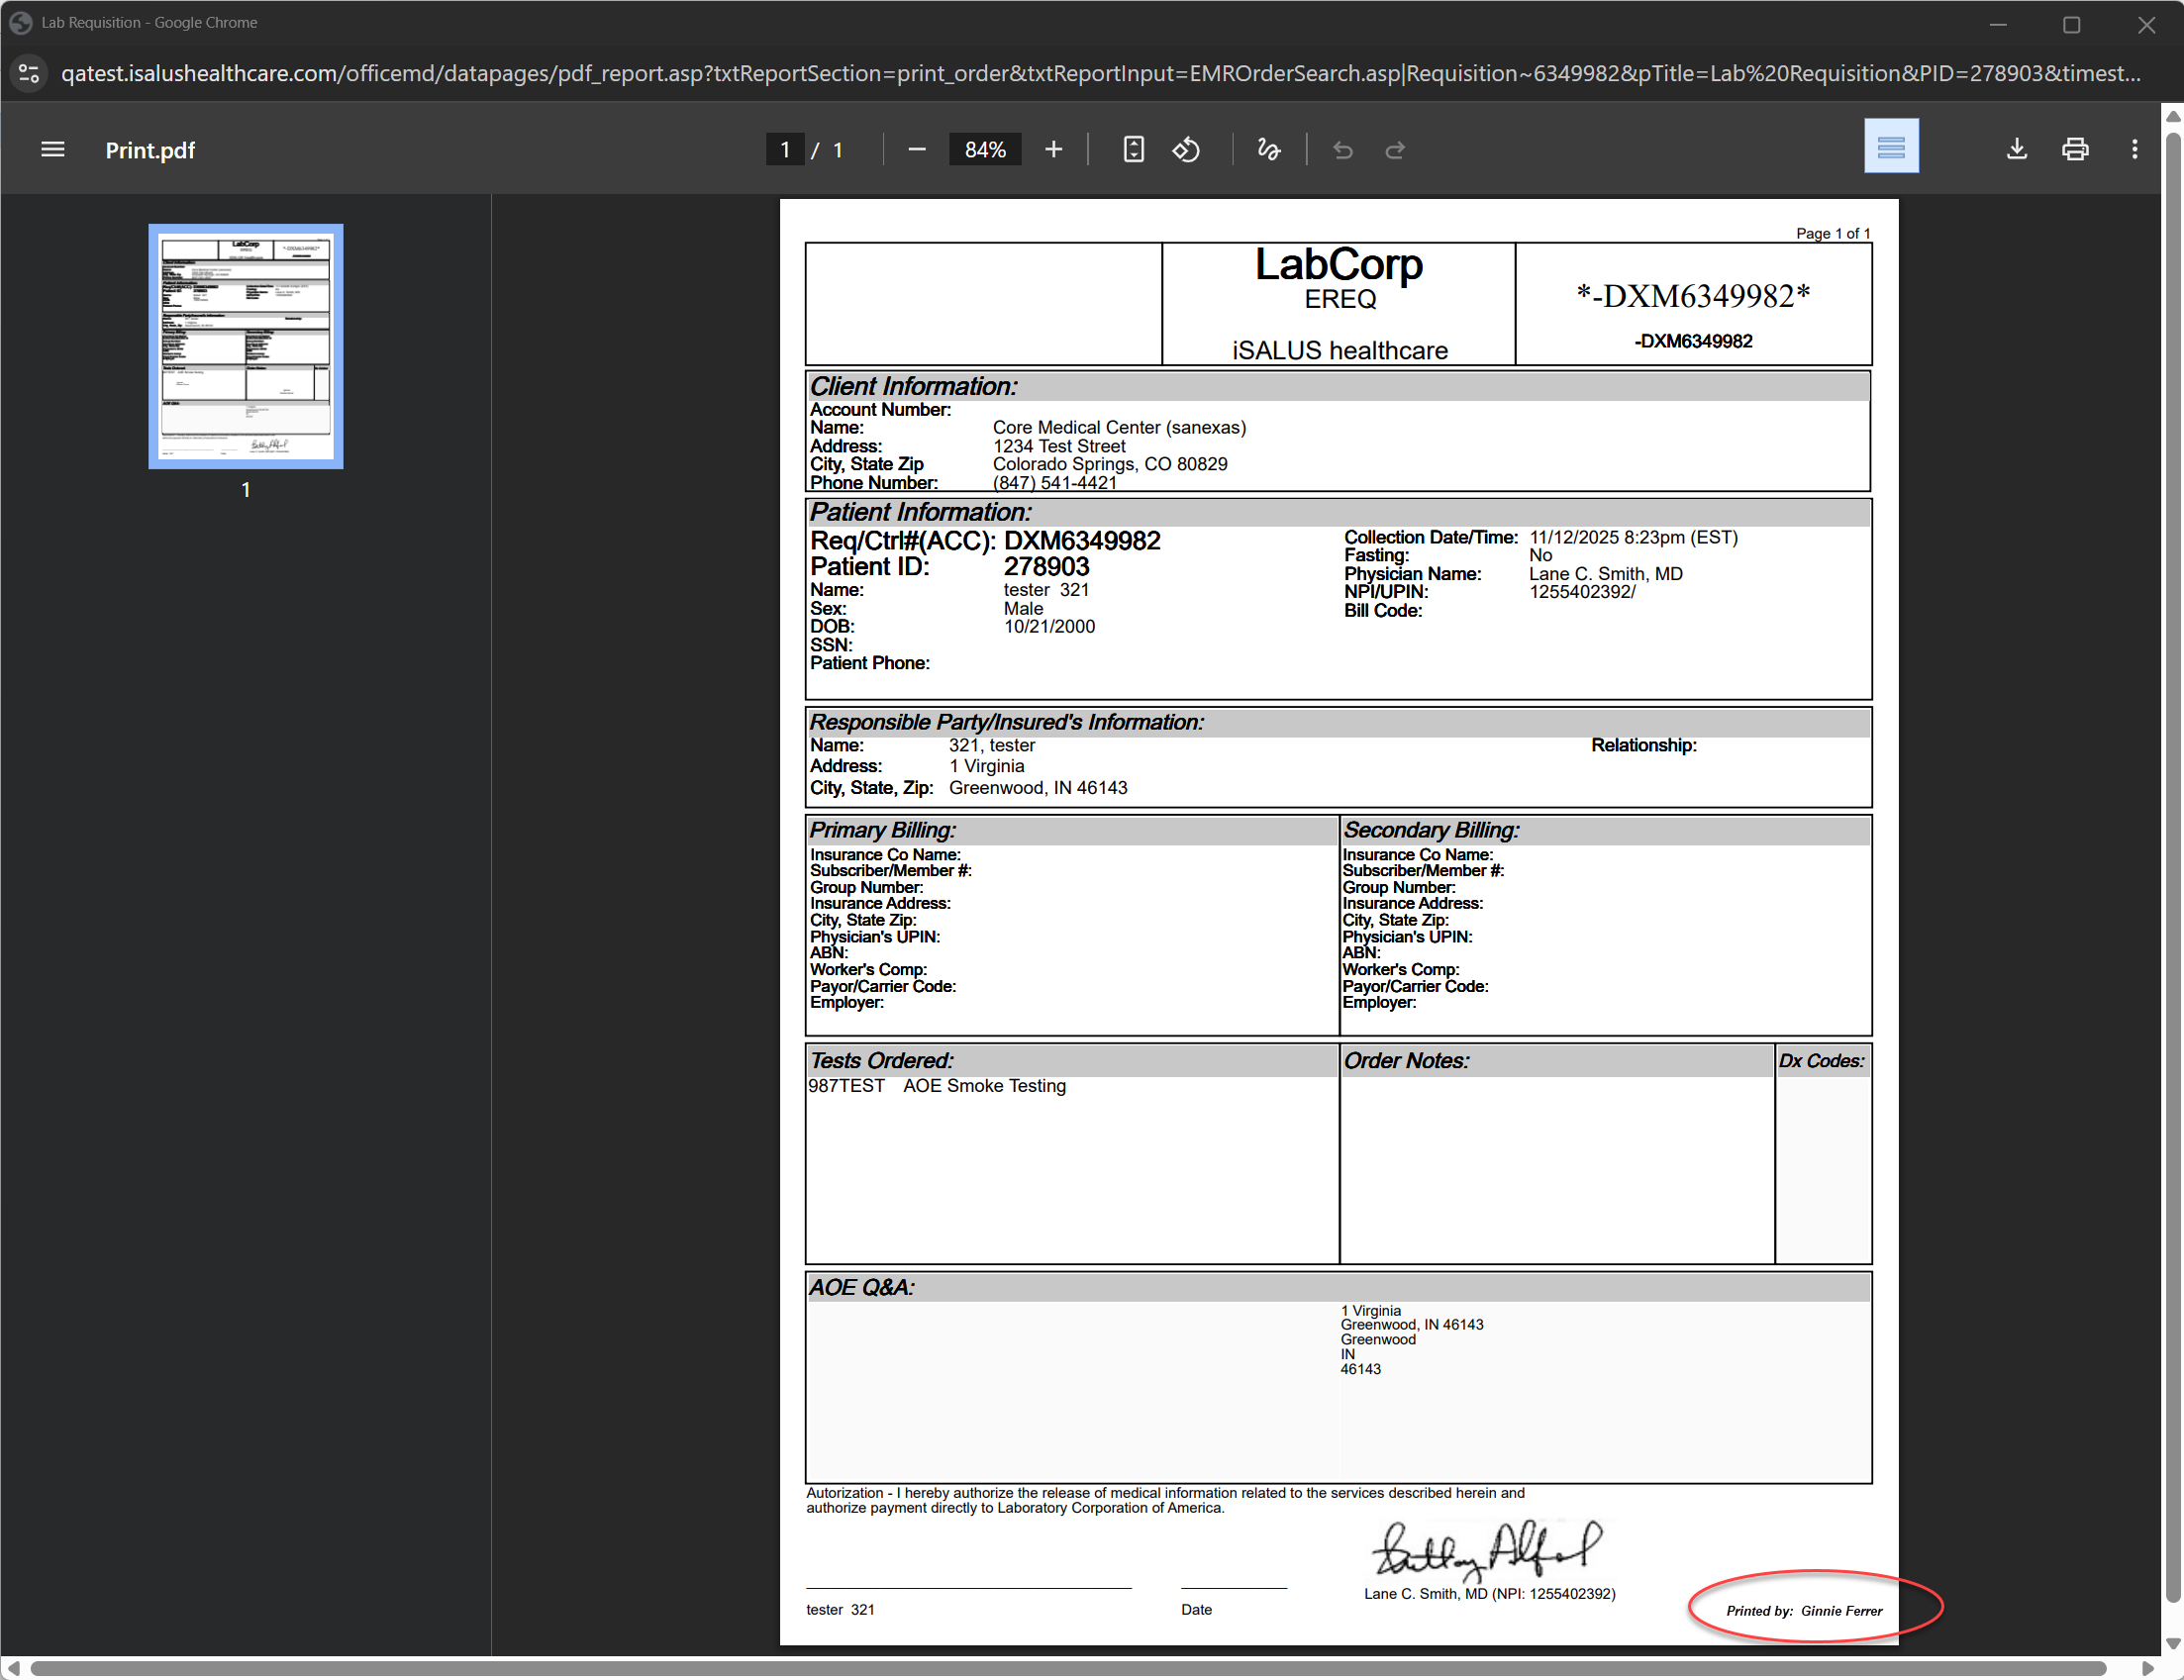Click the vertical scrollbar down arrow
The image size is (2184, 1680).
(x=2172, y=1643)
